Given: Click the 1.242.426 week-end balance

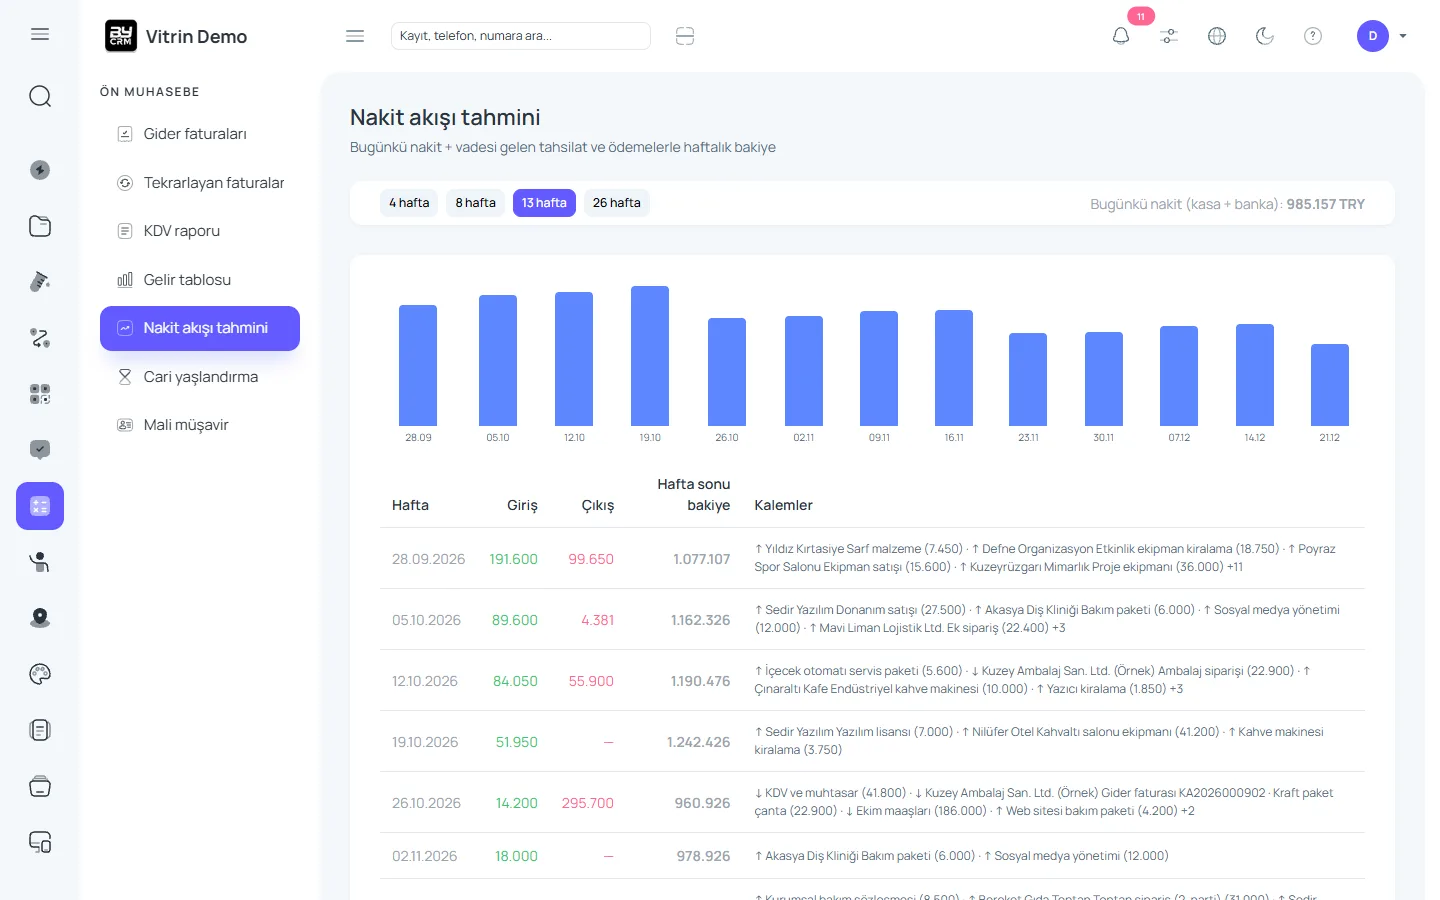Looking at the screenshot, I should point(699,742).
